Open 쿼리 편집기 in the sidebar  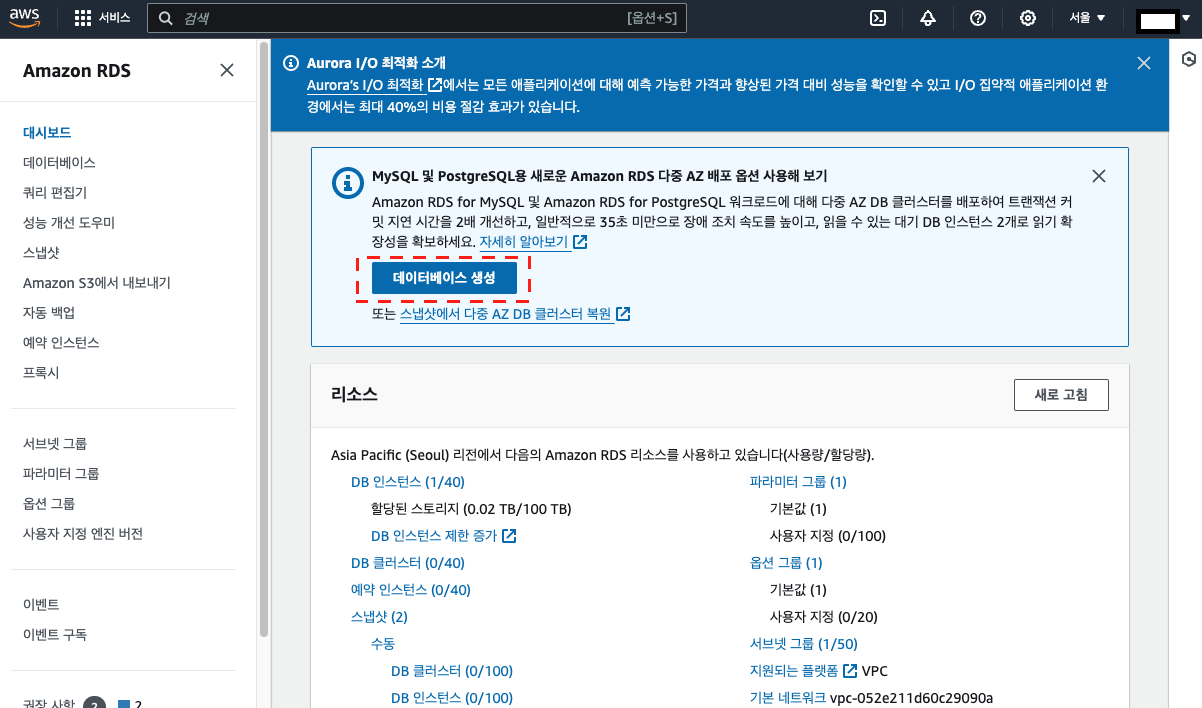click(x=55, y=192)
